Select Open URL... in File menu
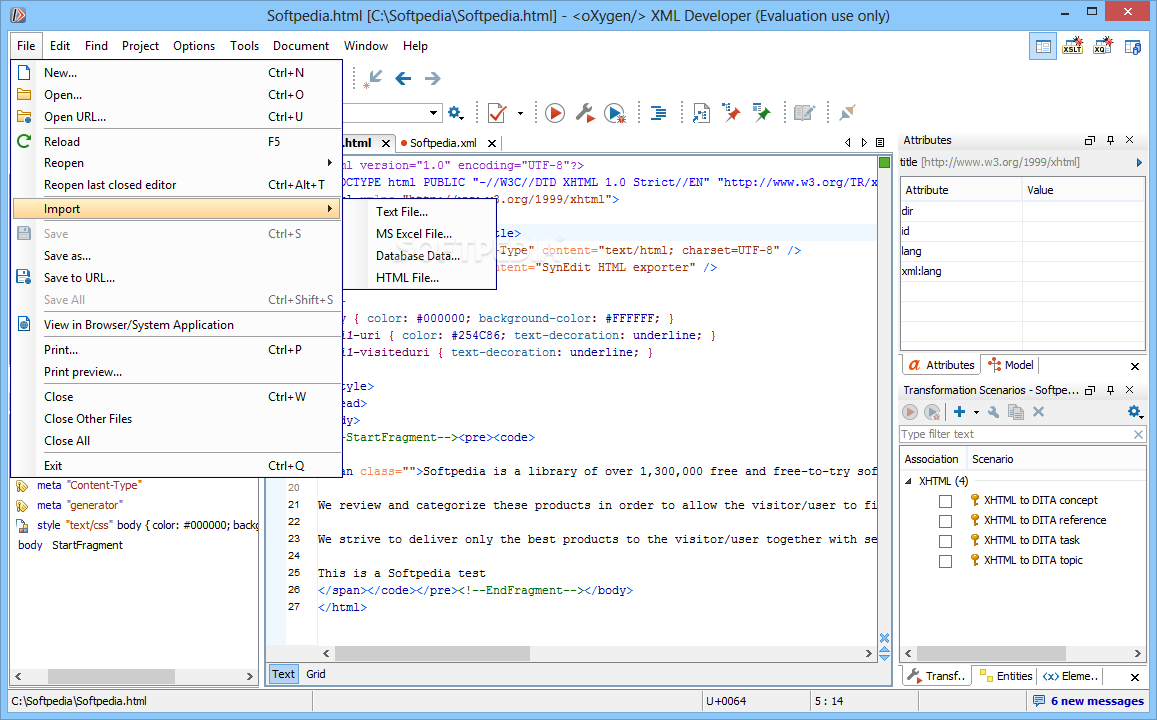Viewport: 1157px width, 720px height. (x=176, y=117)
